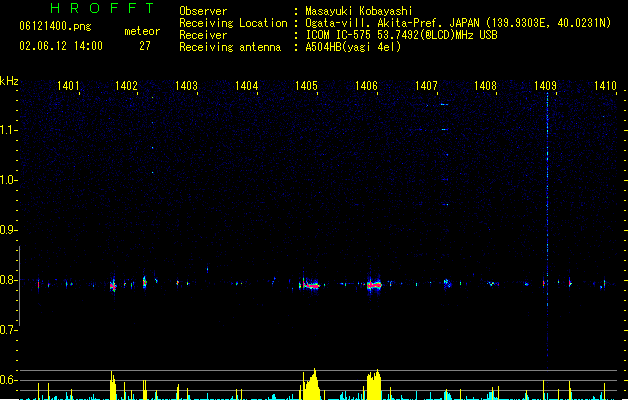Click the "Receiving Location" label
629x400 pixels.
[x=233, y=23]
